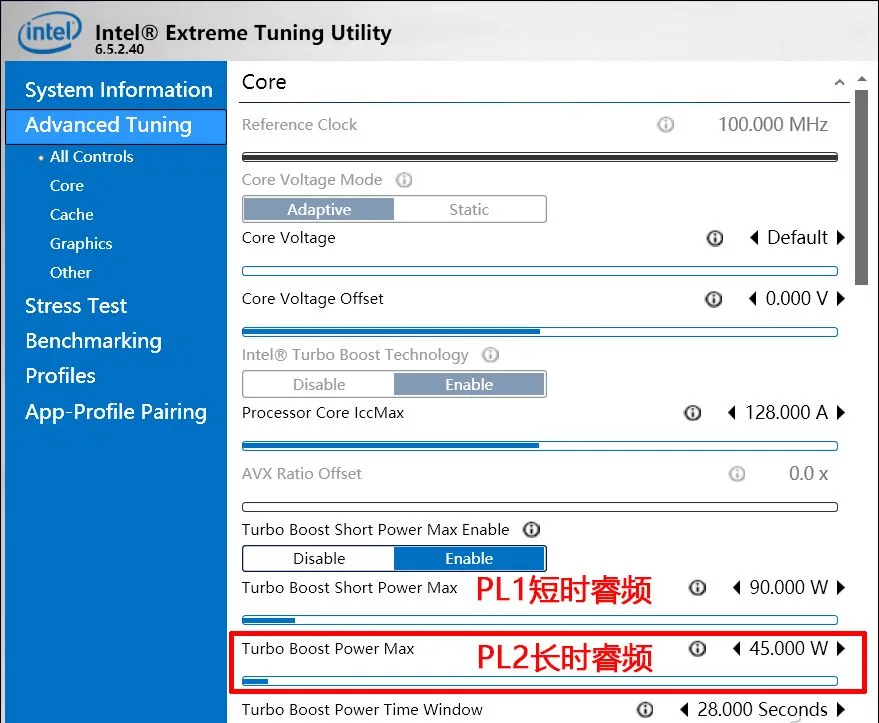Decrease the 45.000 W Turbo Boost Power Max
This screenshot has height=723, width=879.
737,649
